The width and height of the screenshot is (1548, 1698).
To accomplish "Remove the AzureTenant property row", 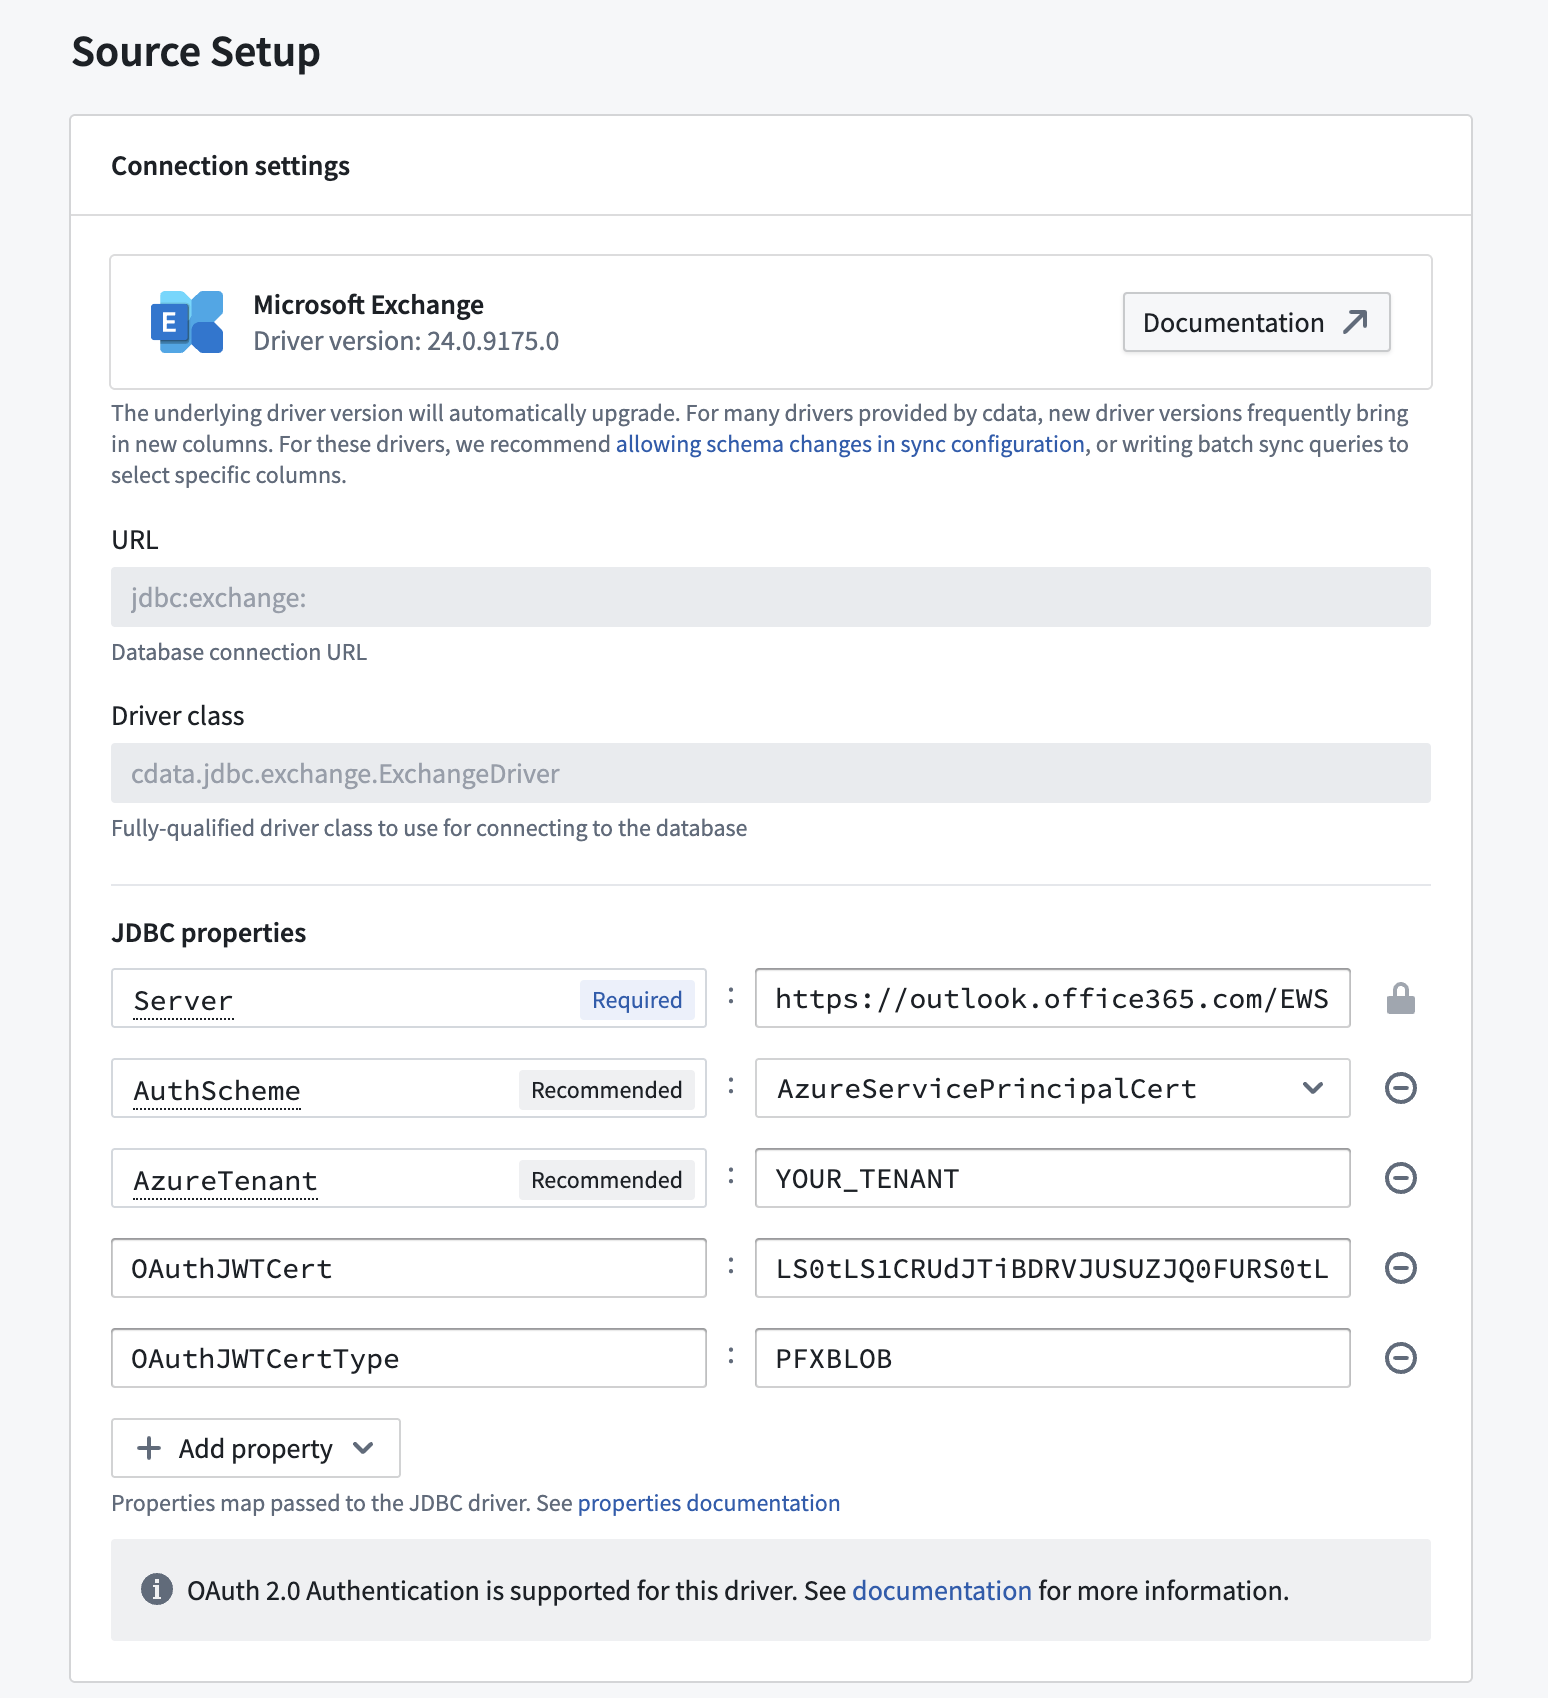I will [x=1400, y=1178].
